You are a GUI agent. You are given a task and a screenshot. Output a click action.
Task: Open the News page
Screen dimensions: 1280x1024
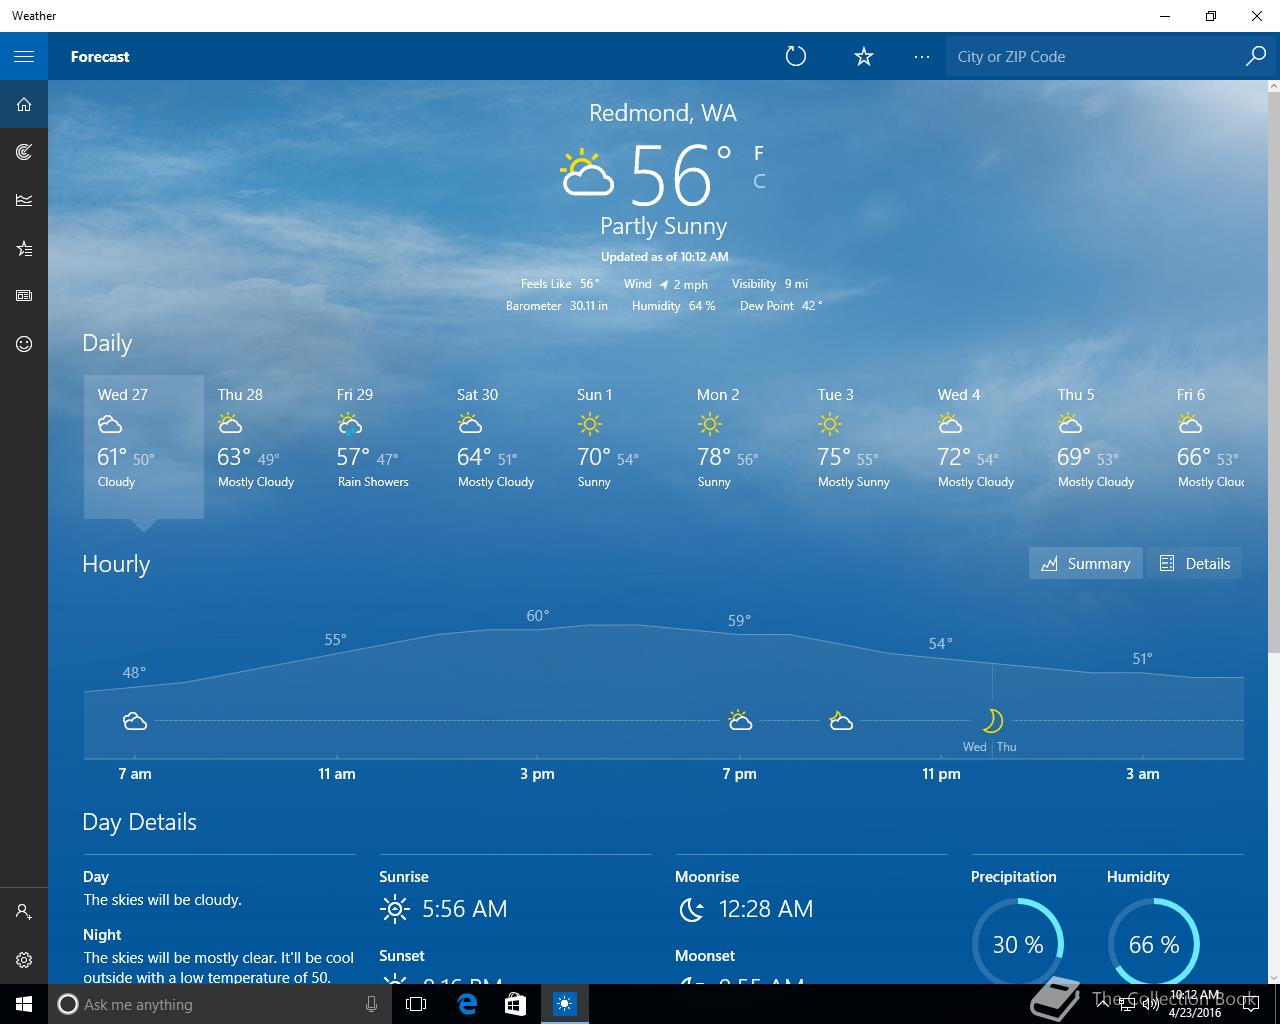point(24,296)
